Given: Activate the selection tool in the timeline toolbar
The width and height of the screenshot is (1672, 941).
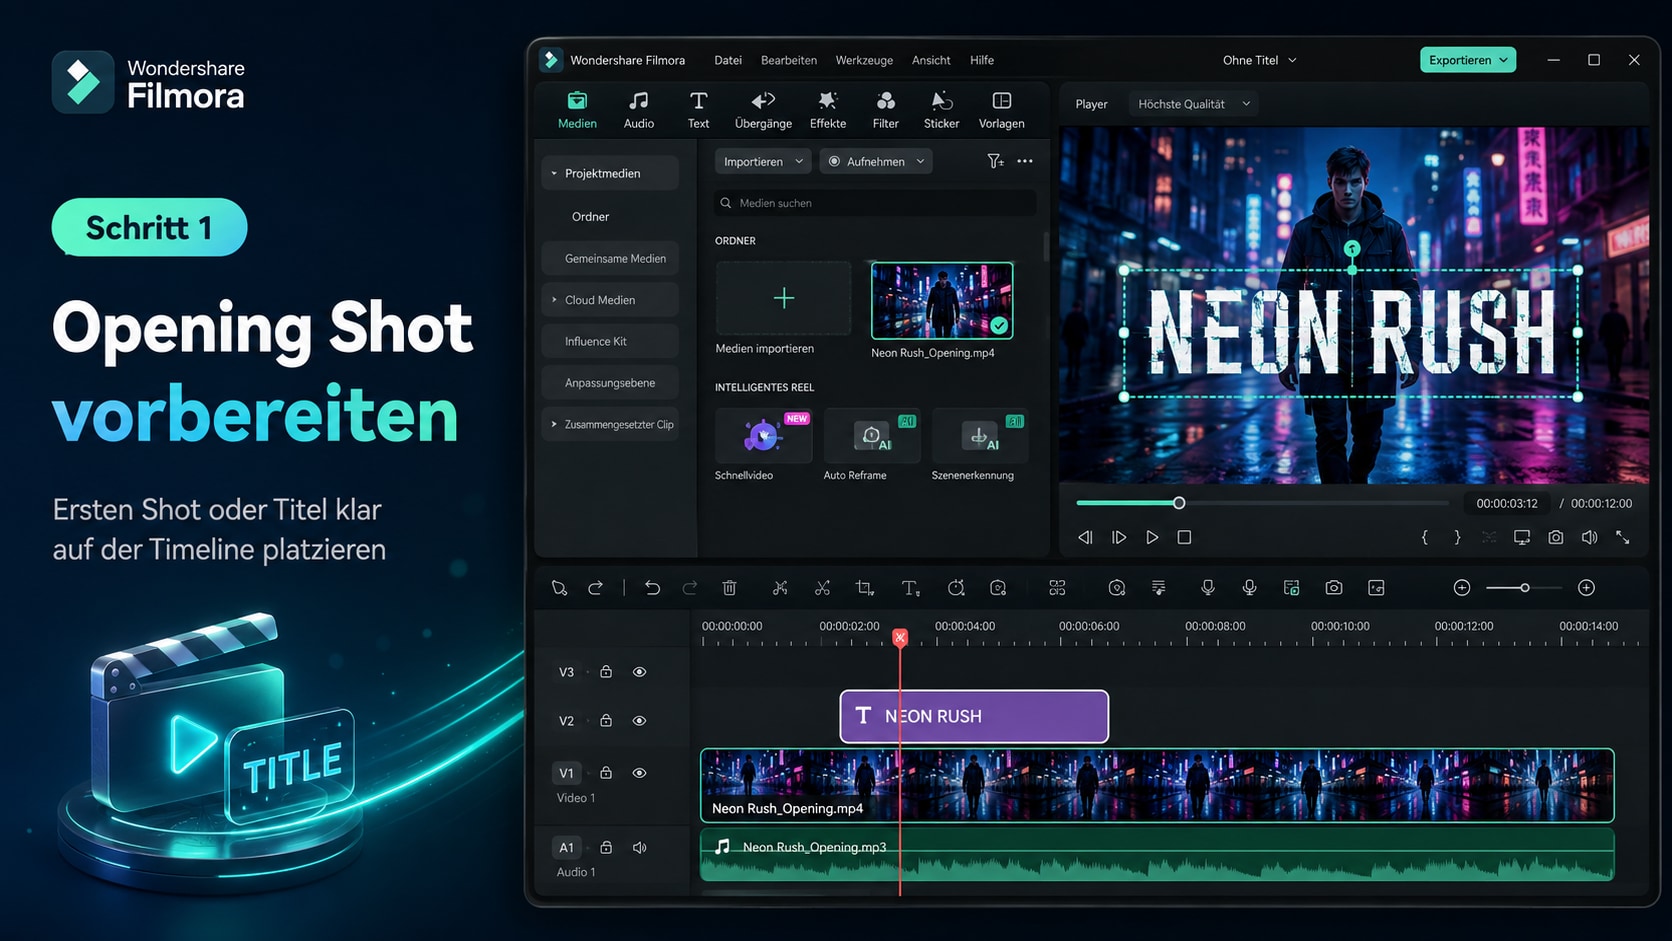Looking at the screenshot, I should click(x=559, y=588).
